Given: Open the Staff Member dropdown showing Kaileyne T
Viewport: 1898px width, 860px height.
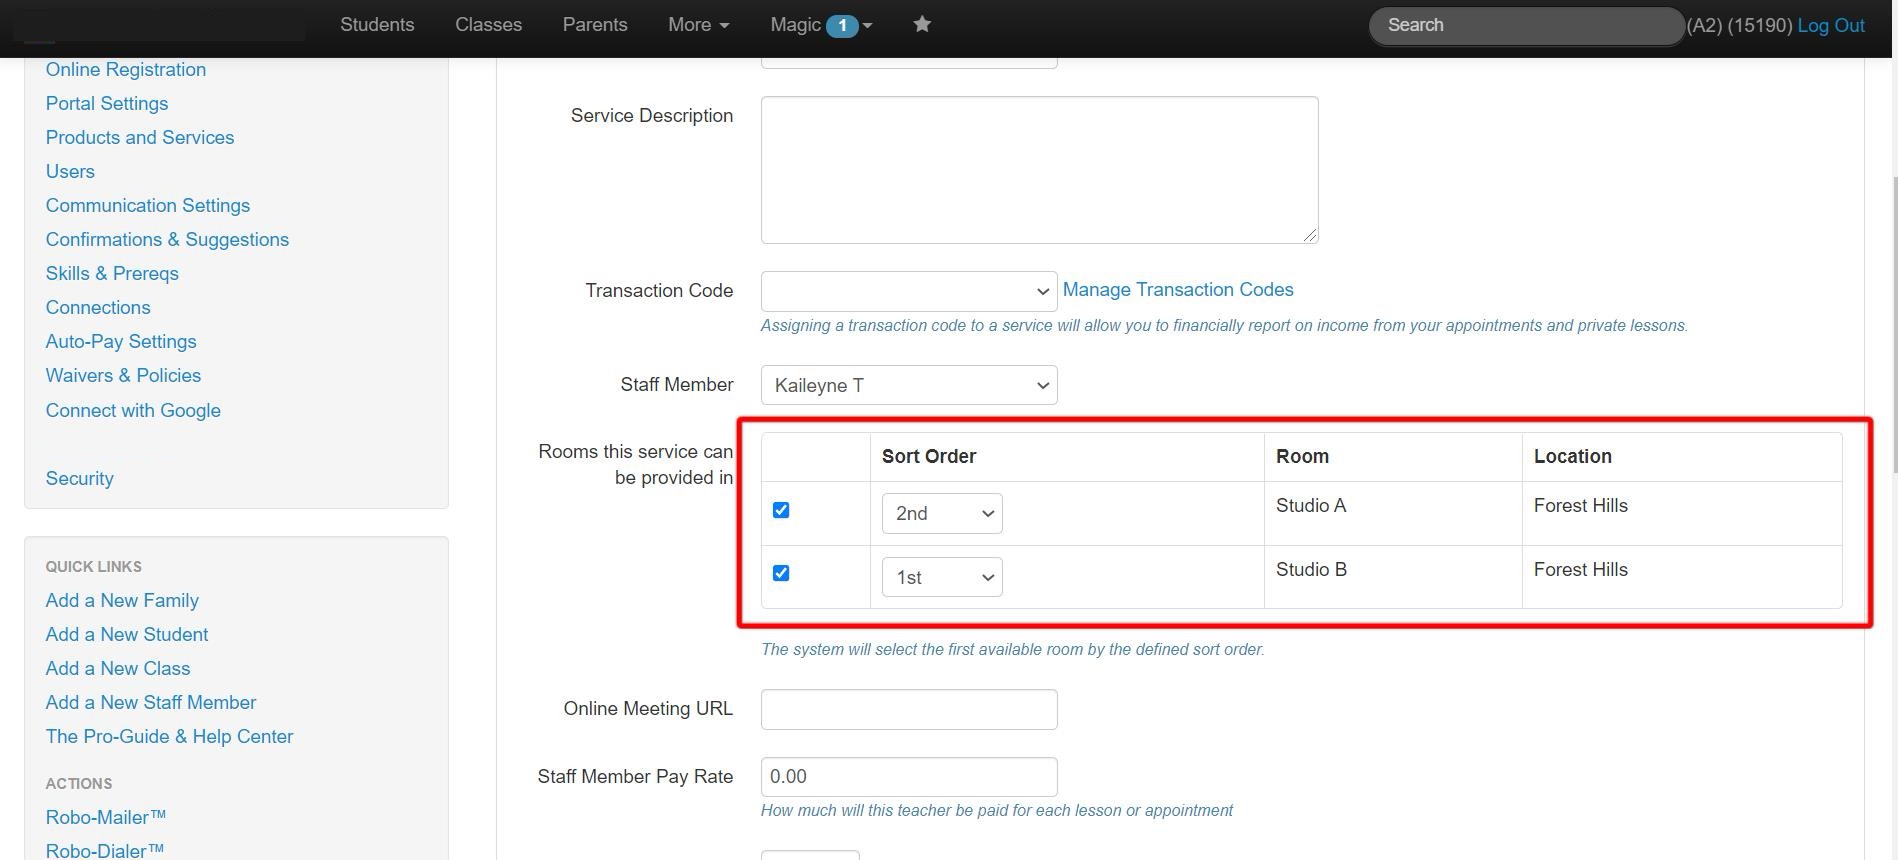Looking at the screenshot, I should click(909, 385).
